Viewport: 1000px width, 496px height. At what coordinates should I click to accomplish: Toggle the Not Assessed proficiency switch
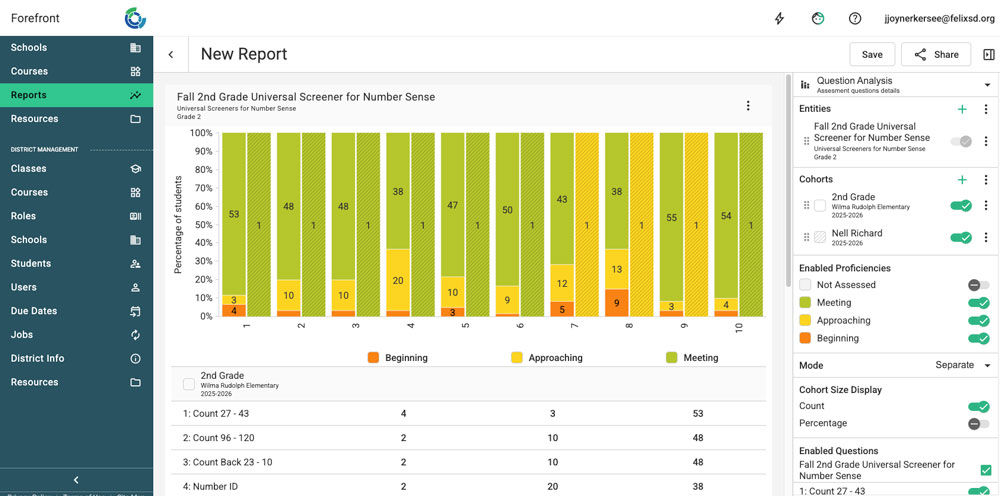coord(977,285)
